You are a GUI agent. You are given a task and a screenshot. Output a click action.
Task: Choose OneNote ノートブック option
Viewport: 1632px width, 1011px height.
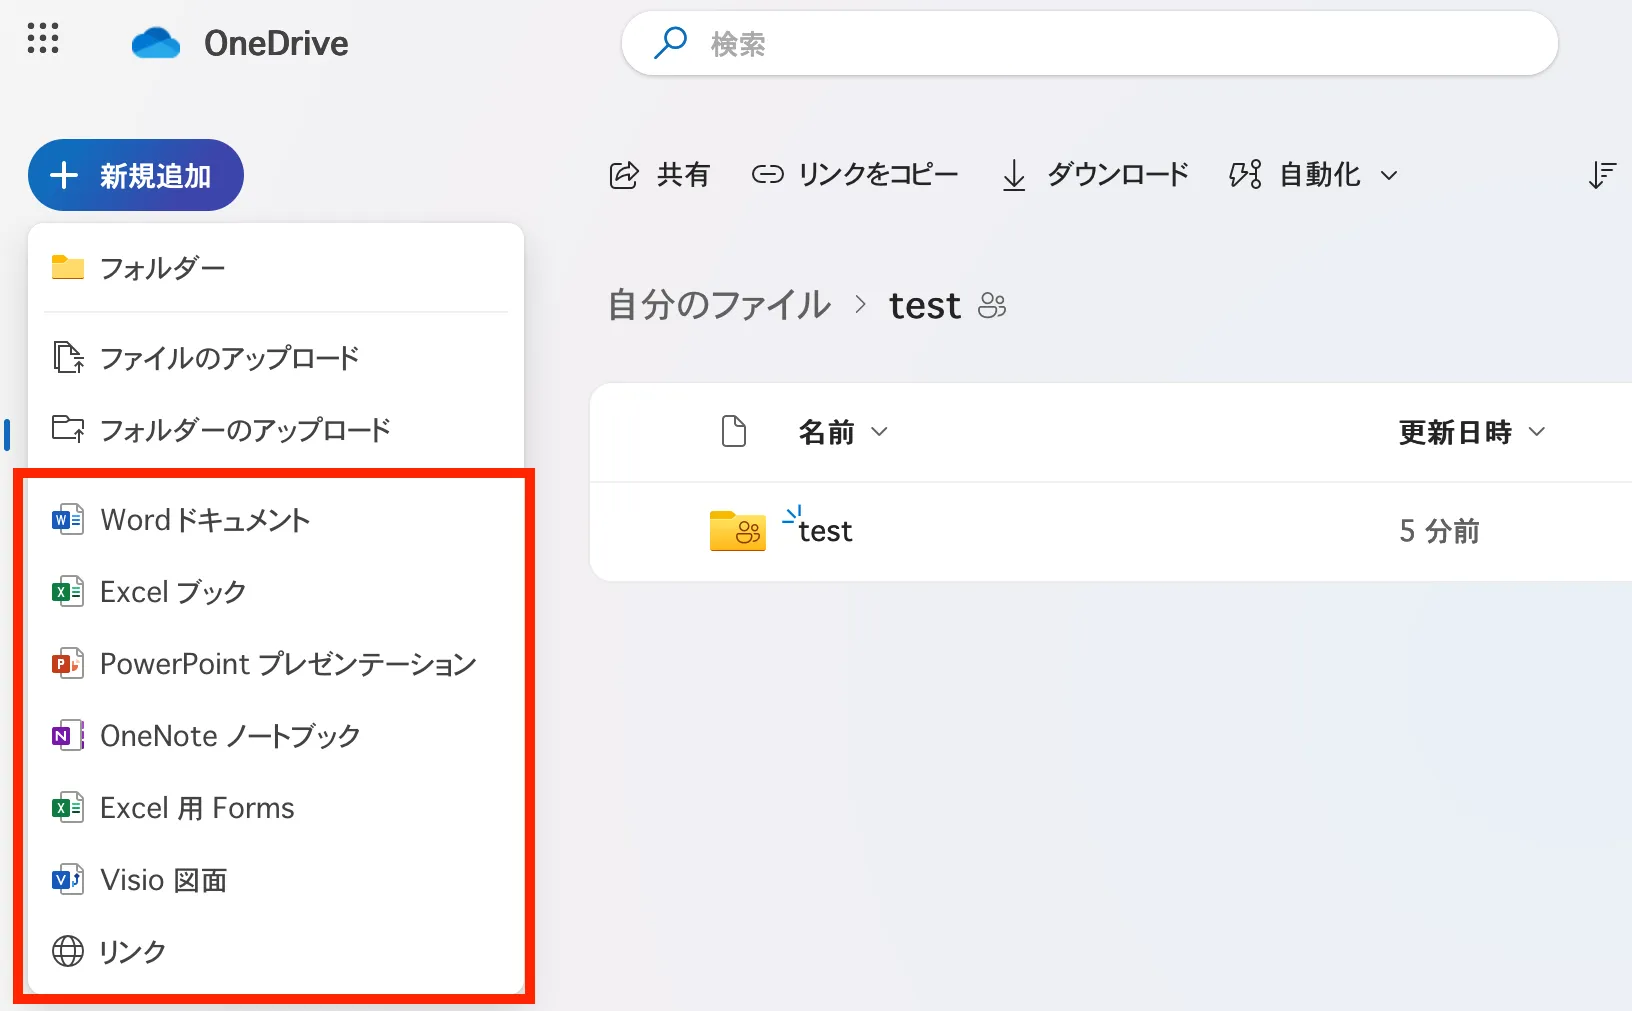coord(230,736)
